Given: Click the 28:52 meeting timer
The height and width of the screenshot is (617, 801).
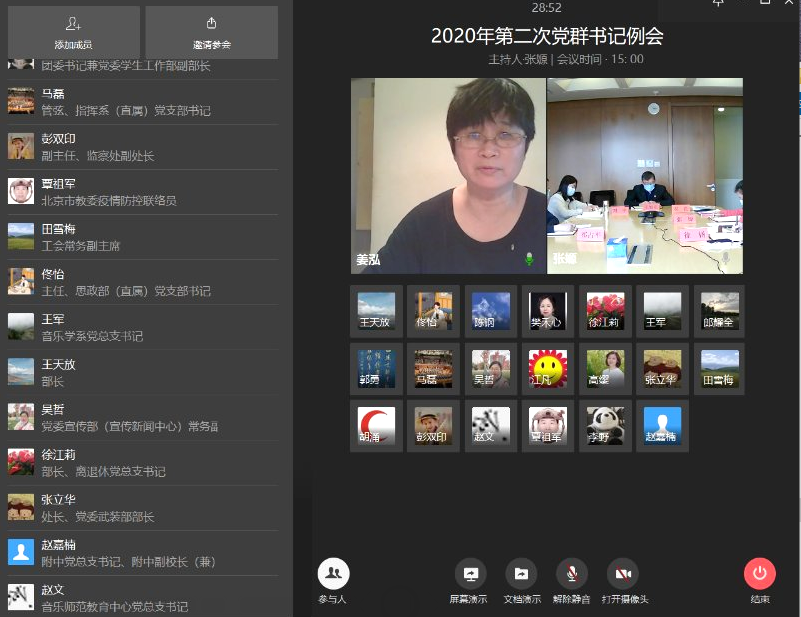Looking at the screenshot, I should [x=546, y=8].
